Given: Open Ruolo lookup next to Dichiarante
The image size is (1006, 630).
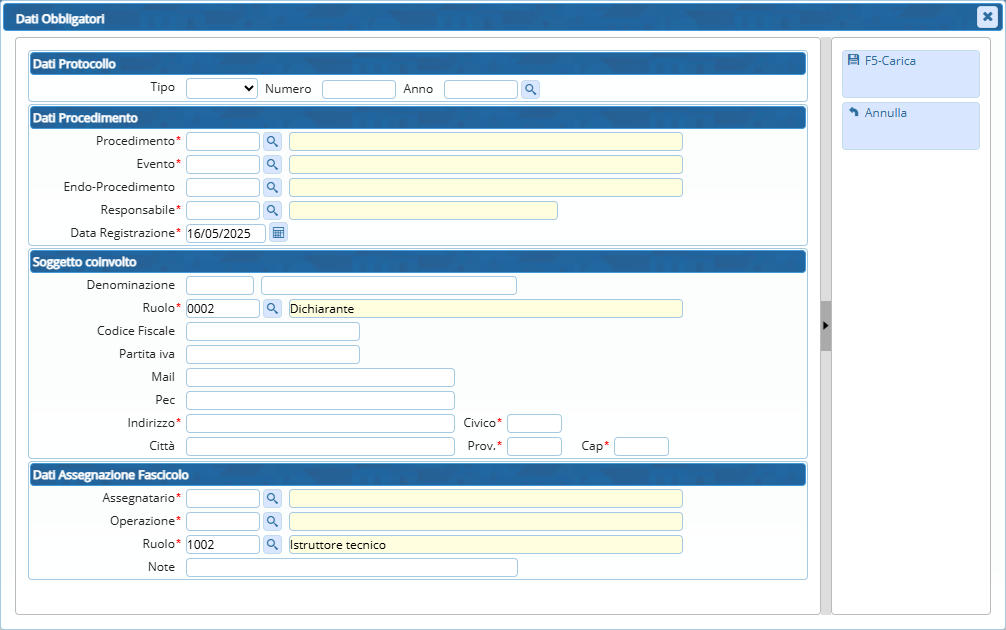Looking at the screenshot, I should tap(272, 308).
